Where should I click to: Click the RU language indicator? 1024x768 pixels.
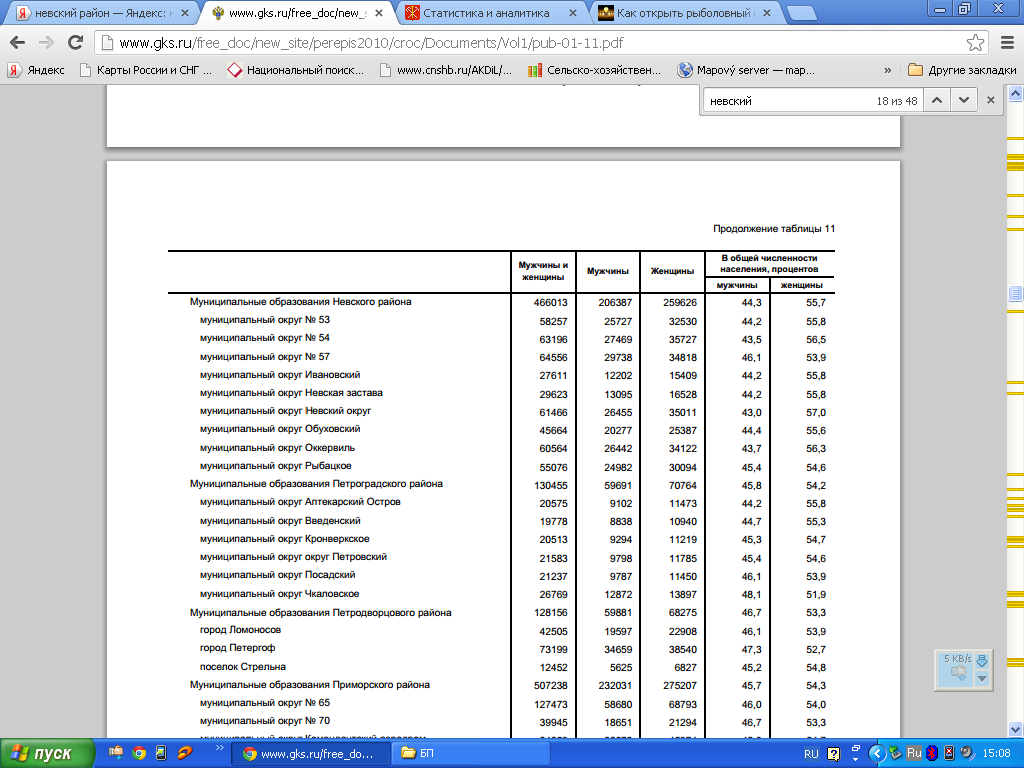[811, 754]
